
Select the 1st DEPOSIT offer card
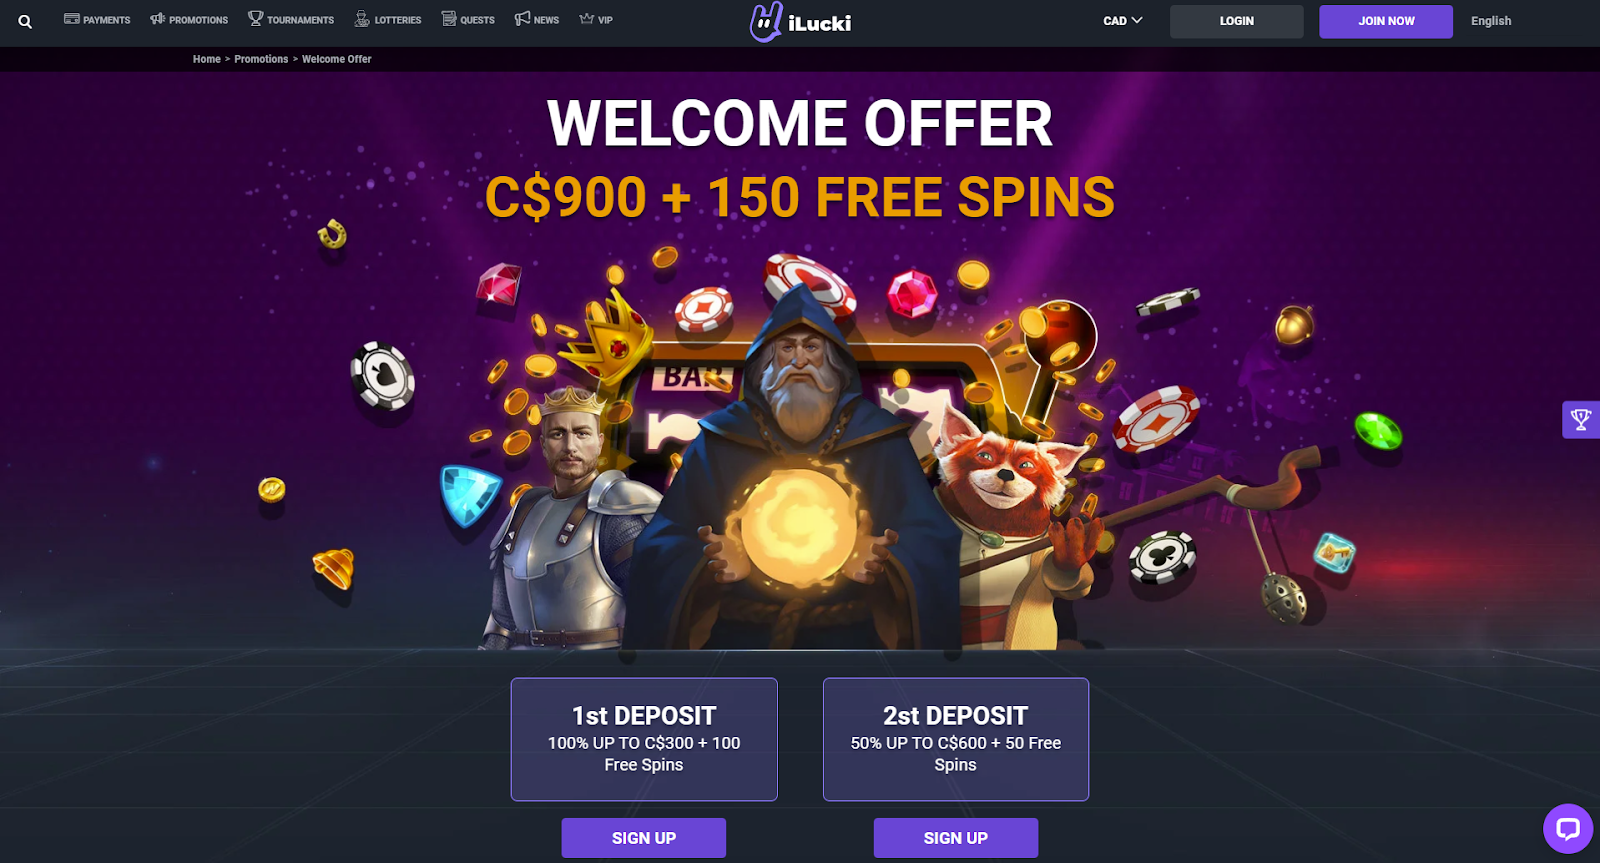[644, 739]
